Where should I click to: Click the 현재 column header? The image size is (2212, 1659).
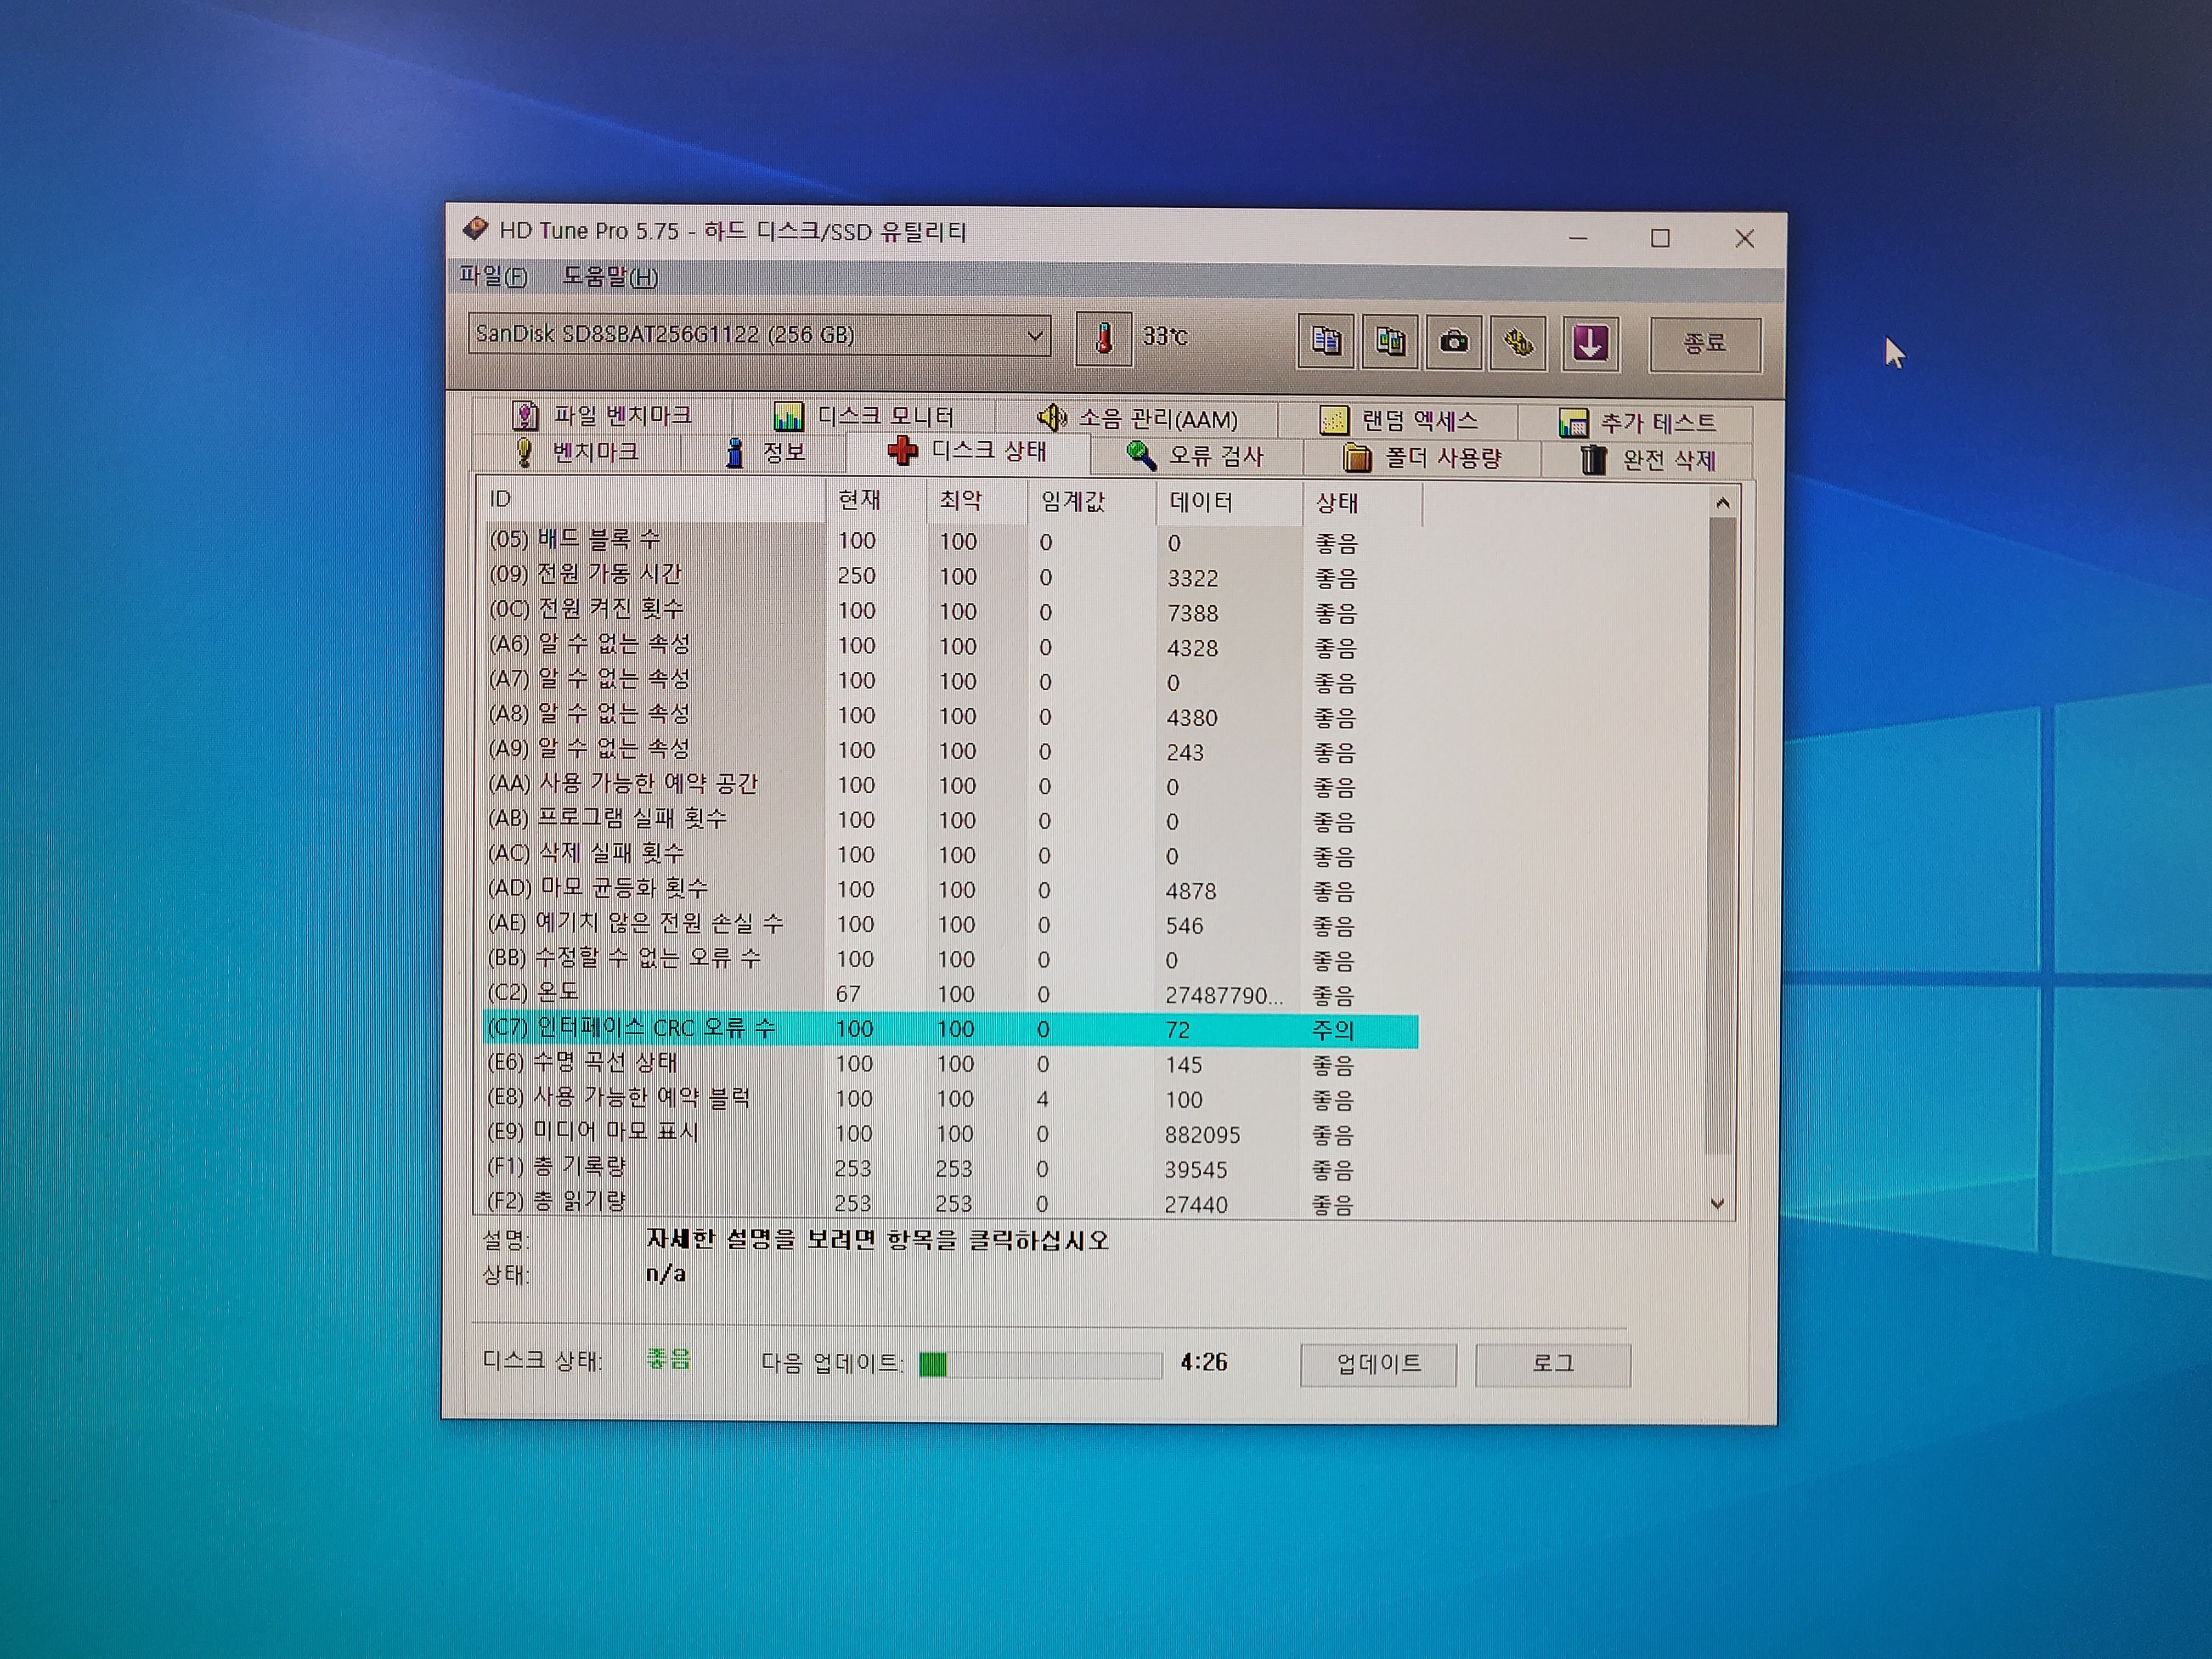click(876, 501)
